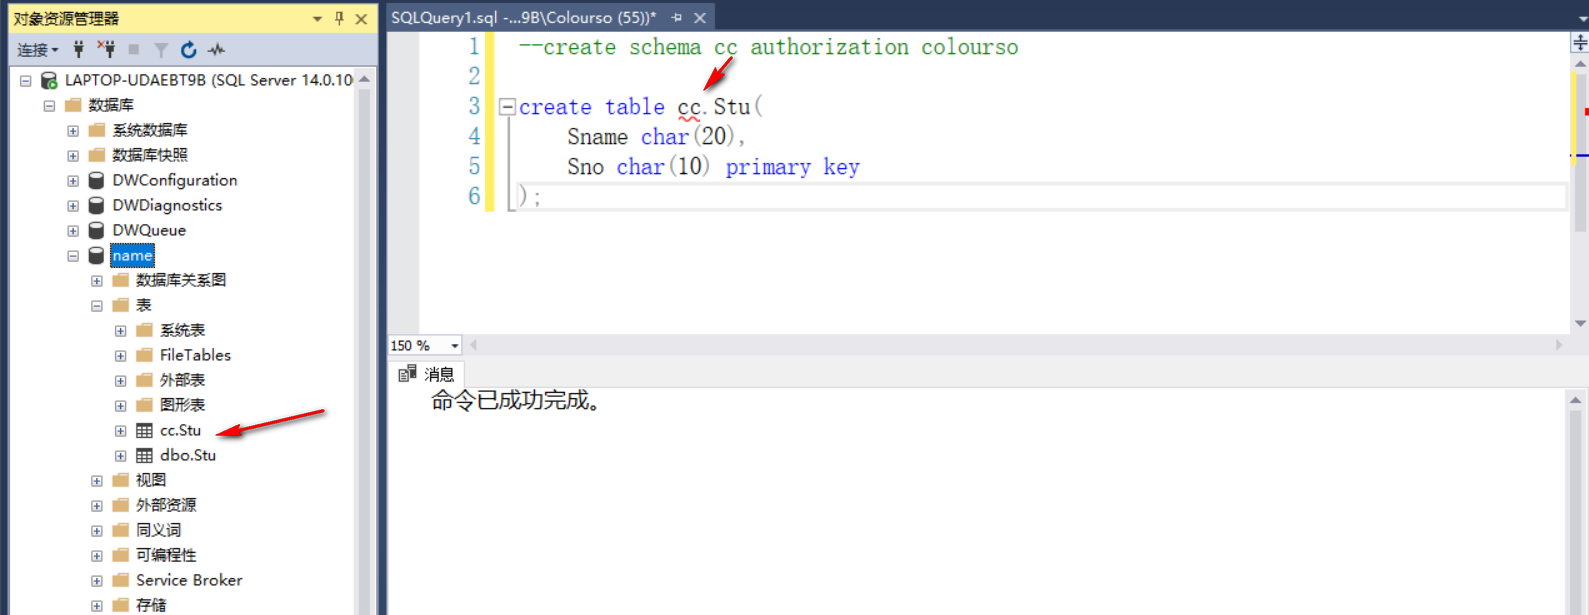Click the Connect Object Explorer plug icon
The width and height of the screenshot is (1589, 615).
coord(79,49)
